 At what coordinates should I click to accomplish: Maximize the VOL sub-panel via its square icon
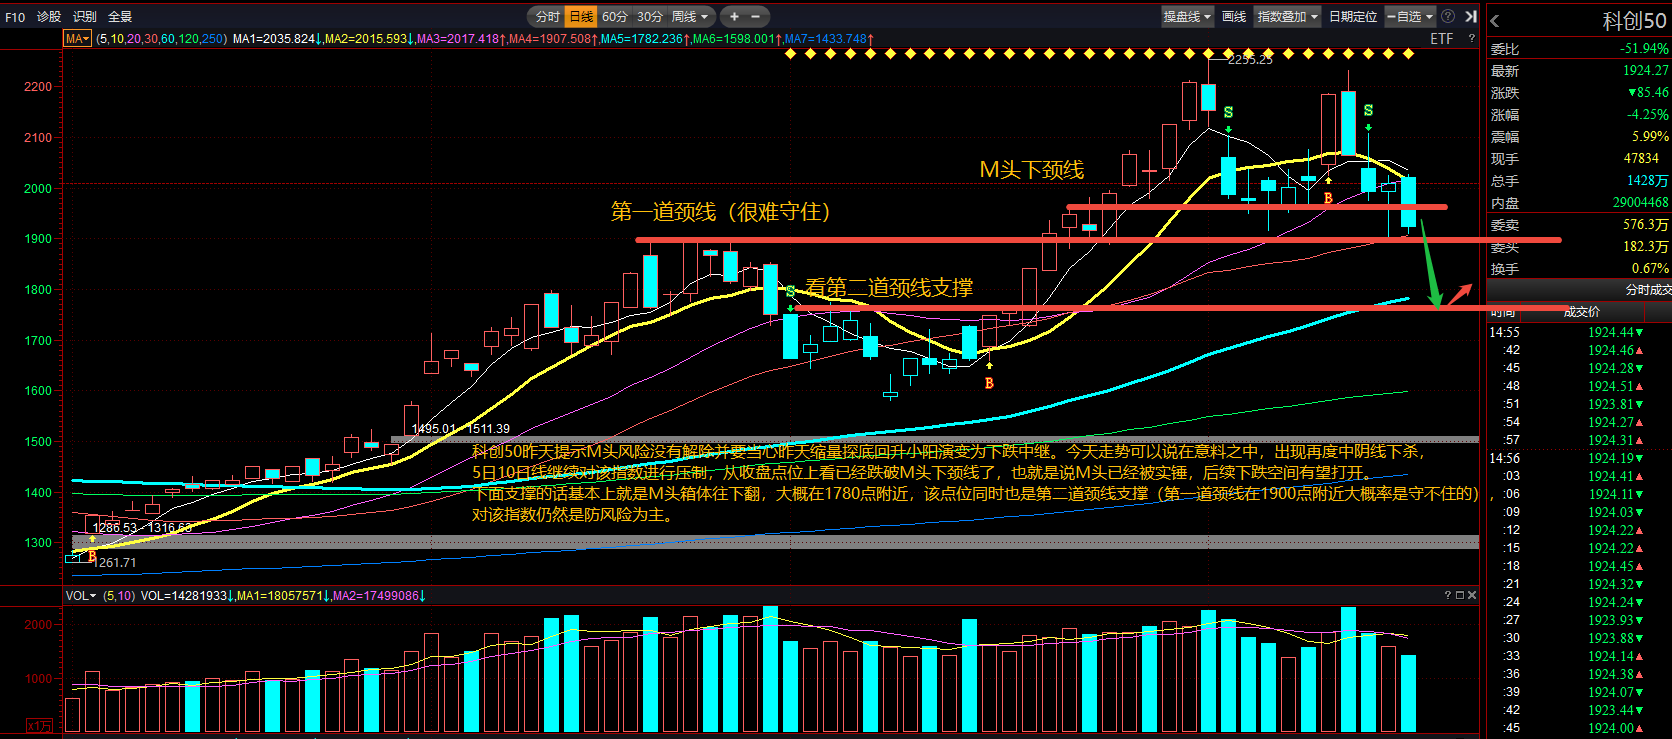[1459, 595]
